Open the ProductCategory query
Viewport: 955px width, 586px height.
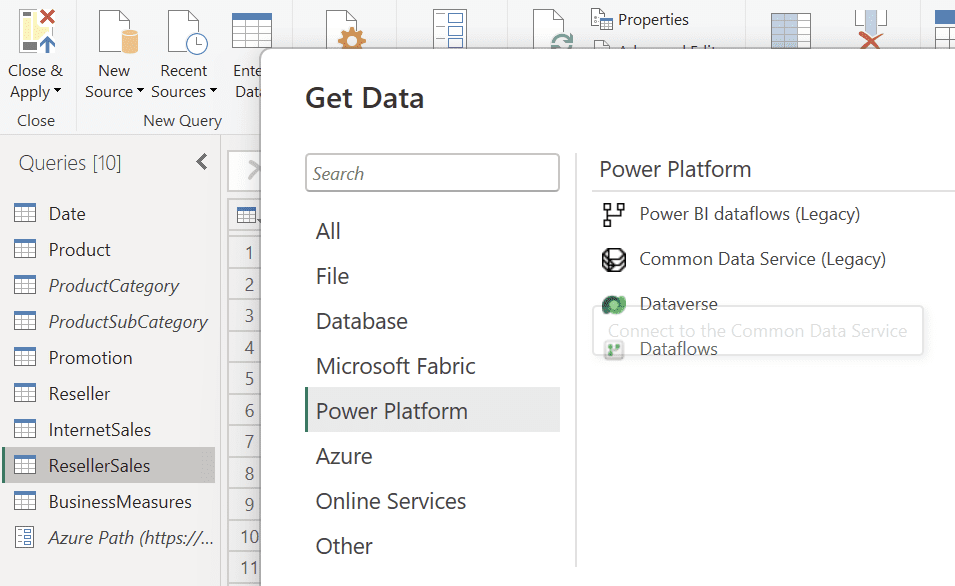114,286
